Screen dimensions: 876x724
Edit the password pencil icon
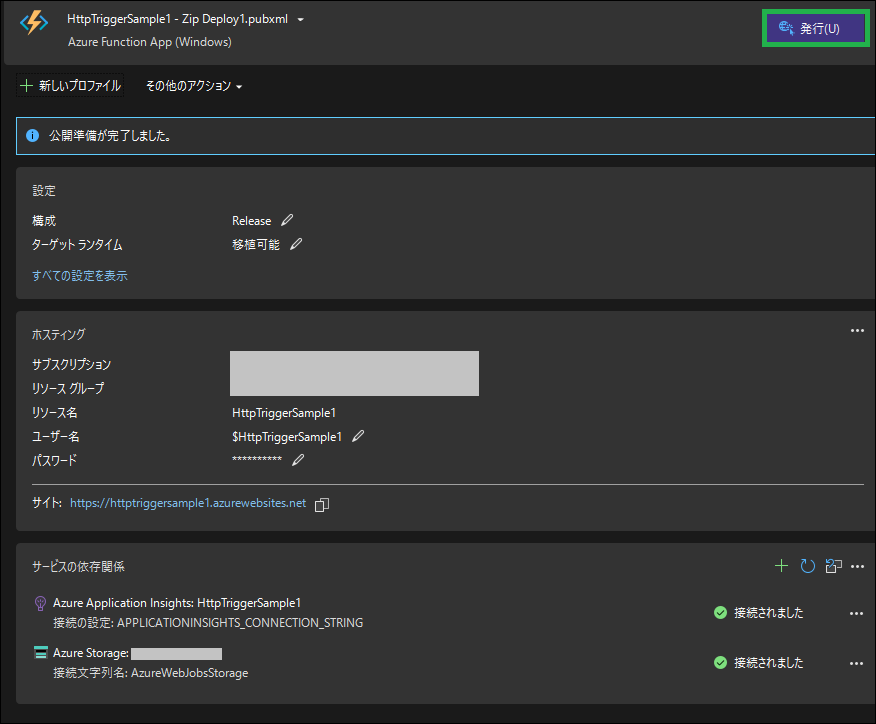(x=298, y=460)
